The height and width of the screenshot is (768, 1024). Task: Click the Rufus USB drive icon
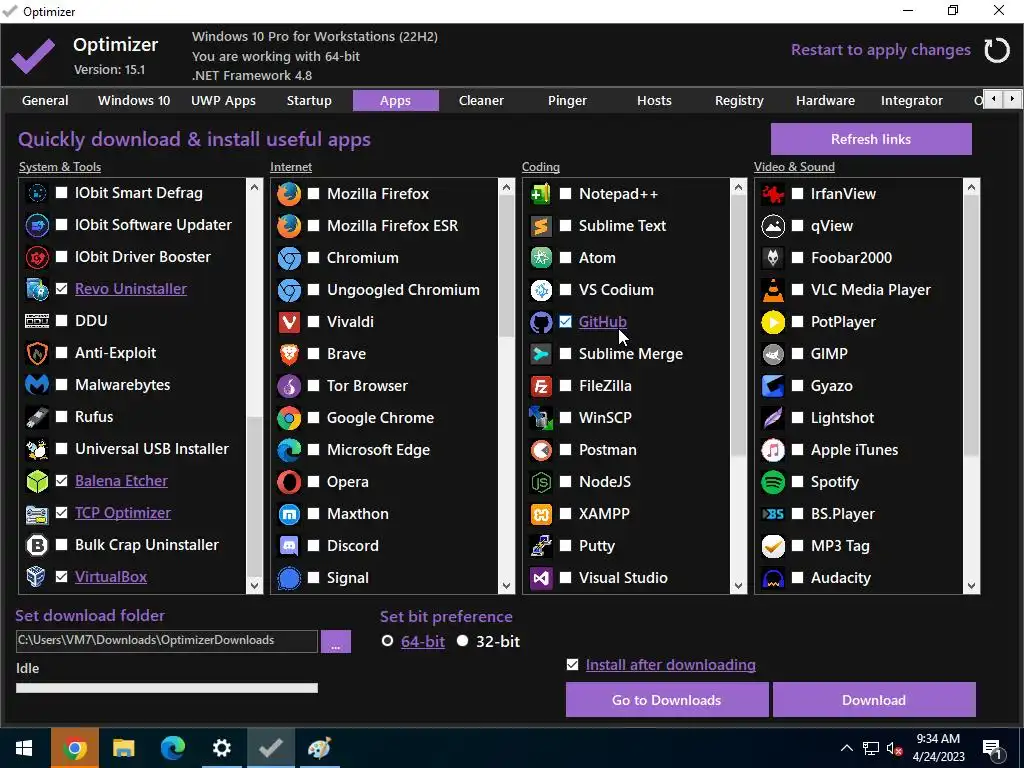click(37, 417)
